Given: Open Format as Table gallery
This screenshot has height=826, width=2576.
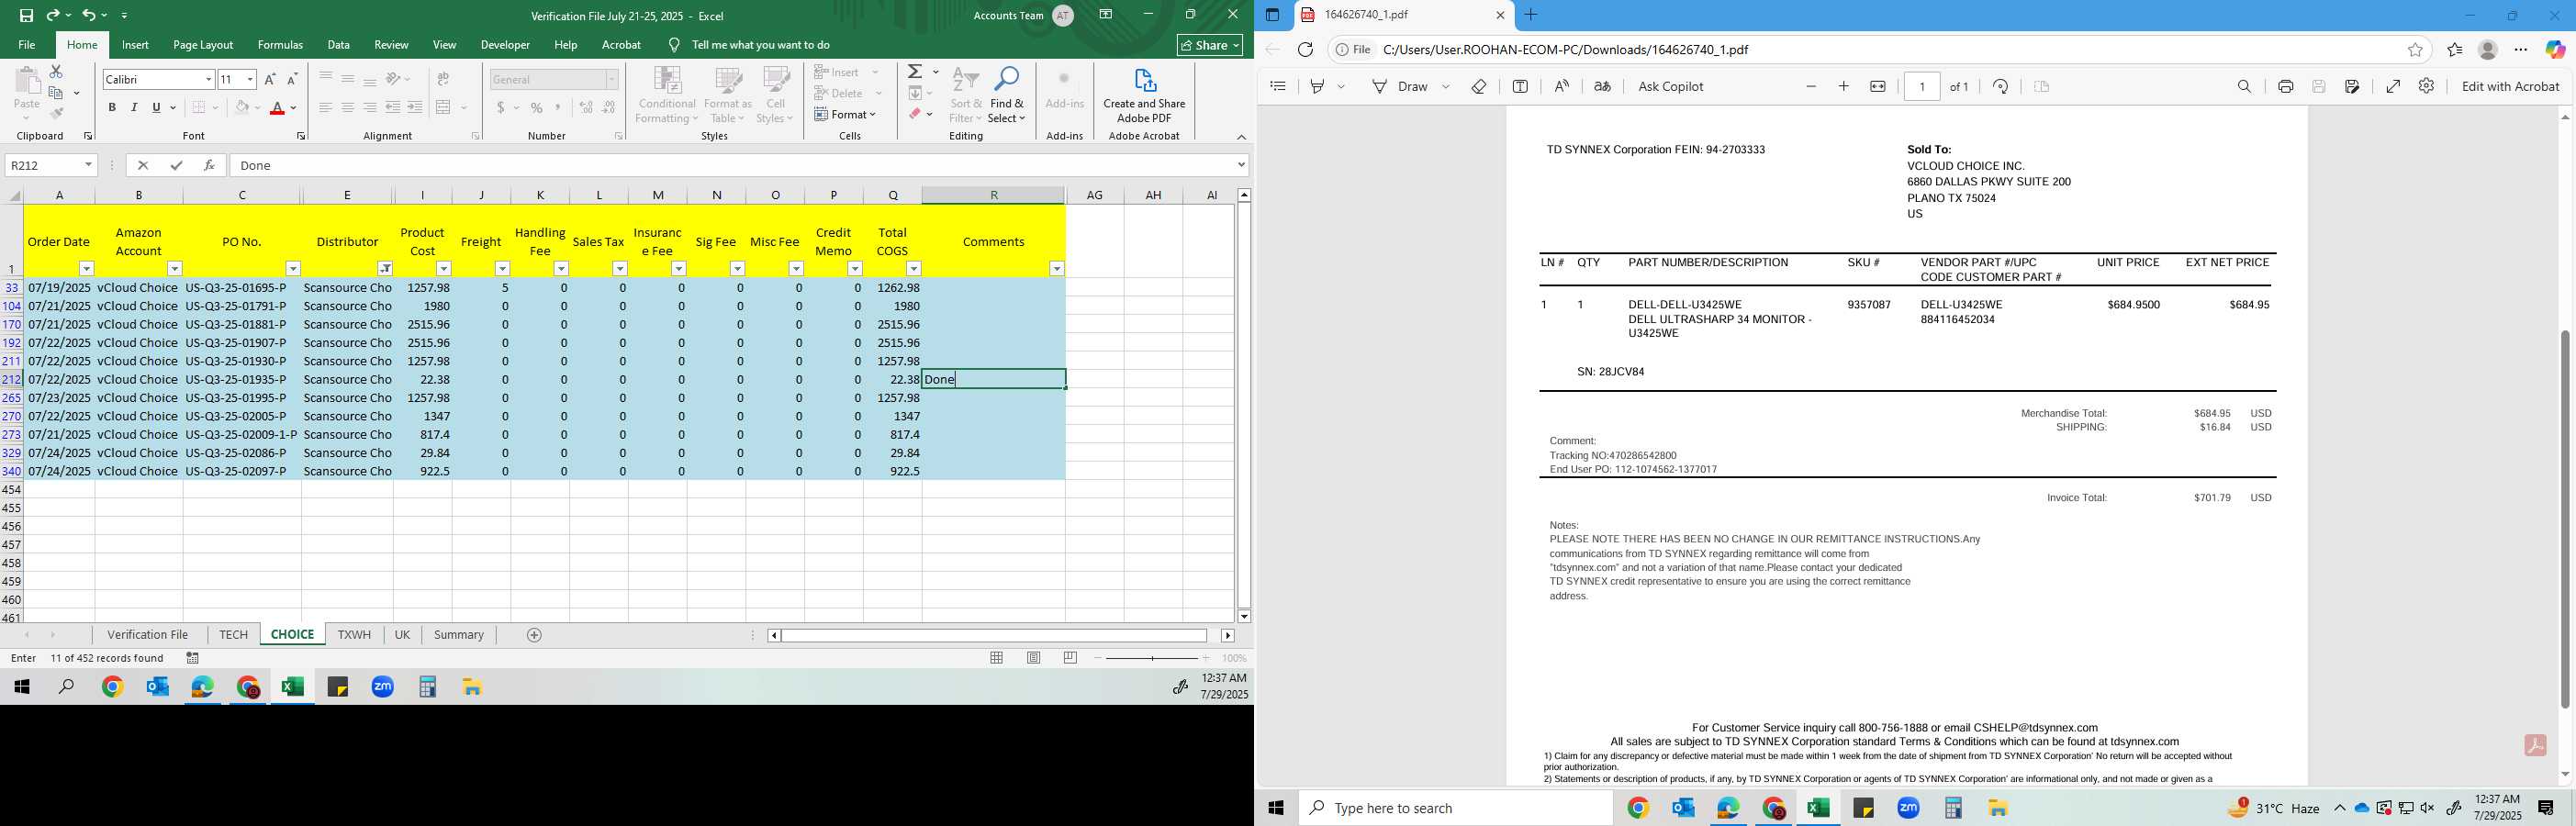Looking at the screenshot, I should pos(727,95).
